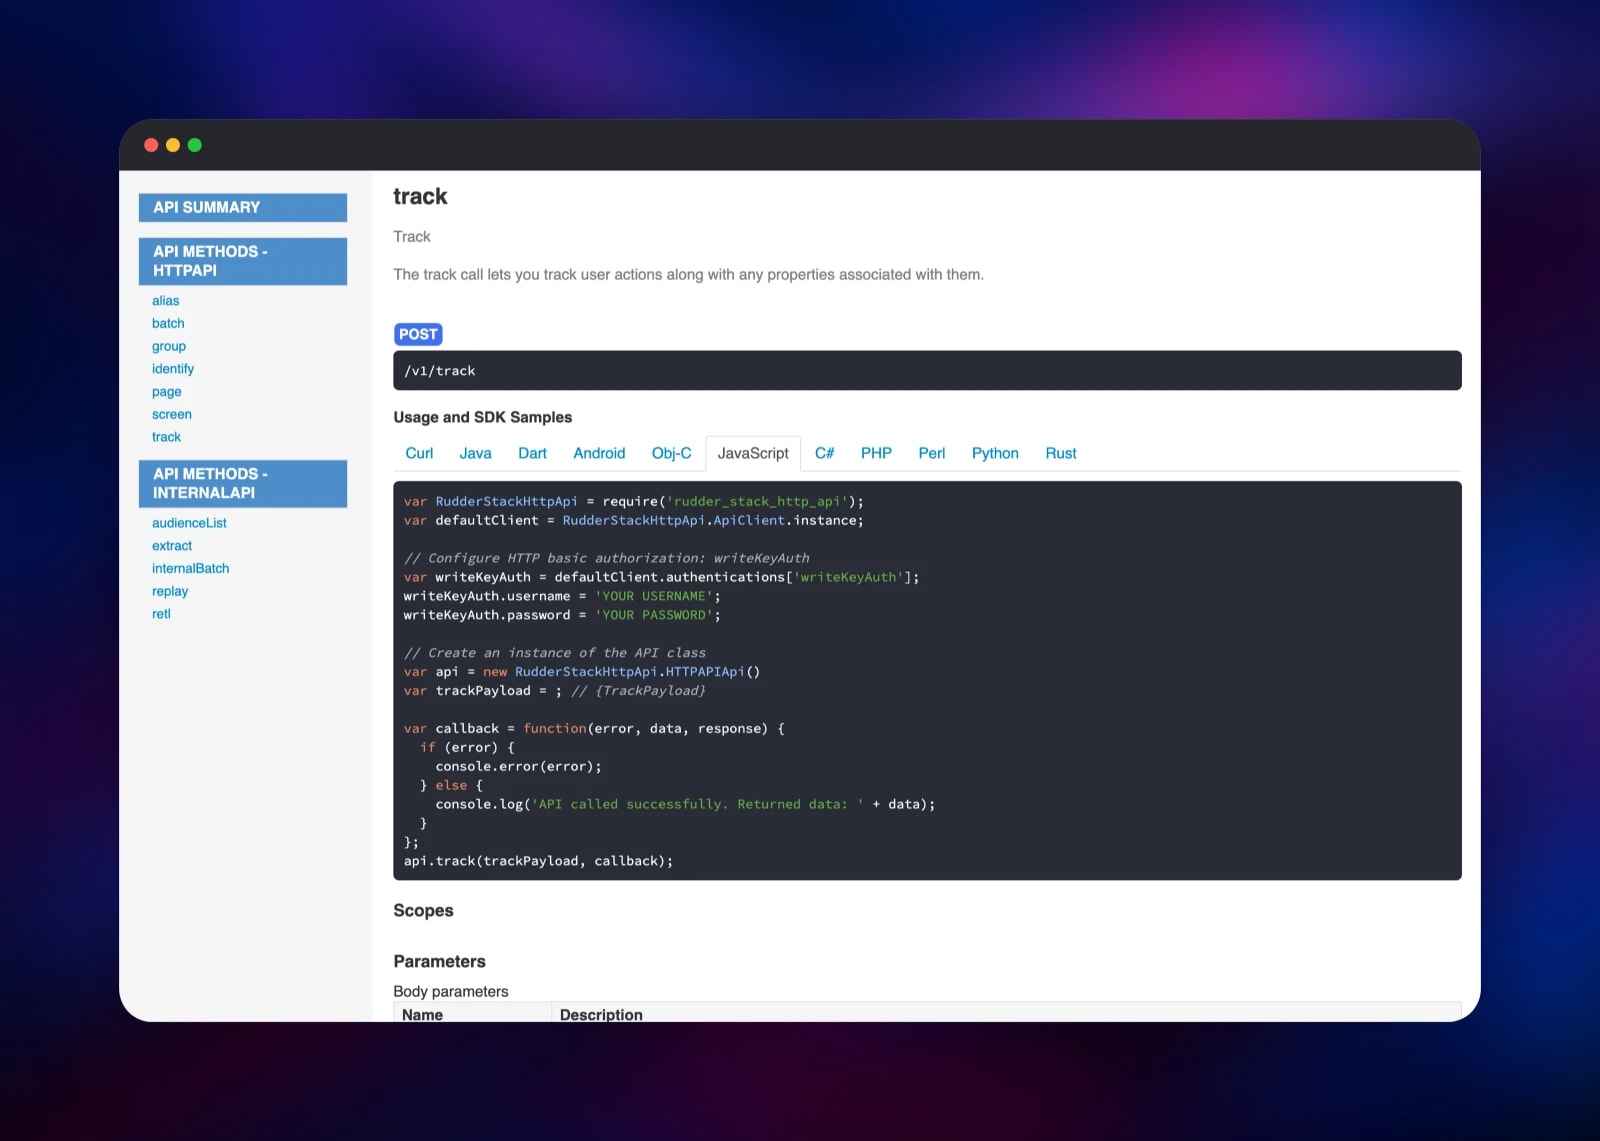Switch to the Android sample tab
Viewport: 1600px width, 1141px height.
tap(599, 453)
